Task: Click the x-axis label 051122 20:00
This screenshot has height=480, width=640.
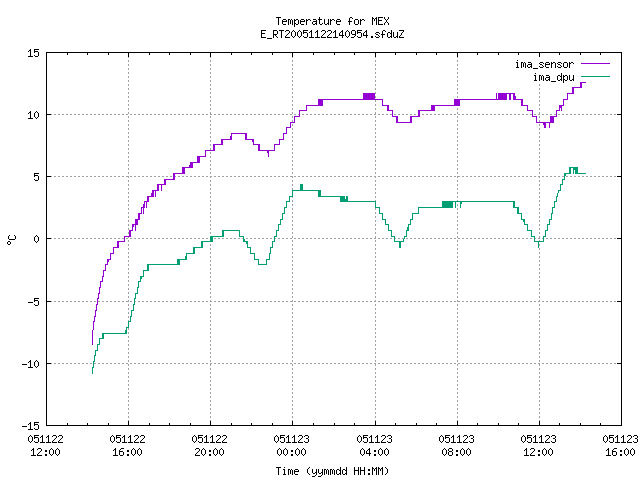Action: tap(209, 446)
